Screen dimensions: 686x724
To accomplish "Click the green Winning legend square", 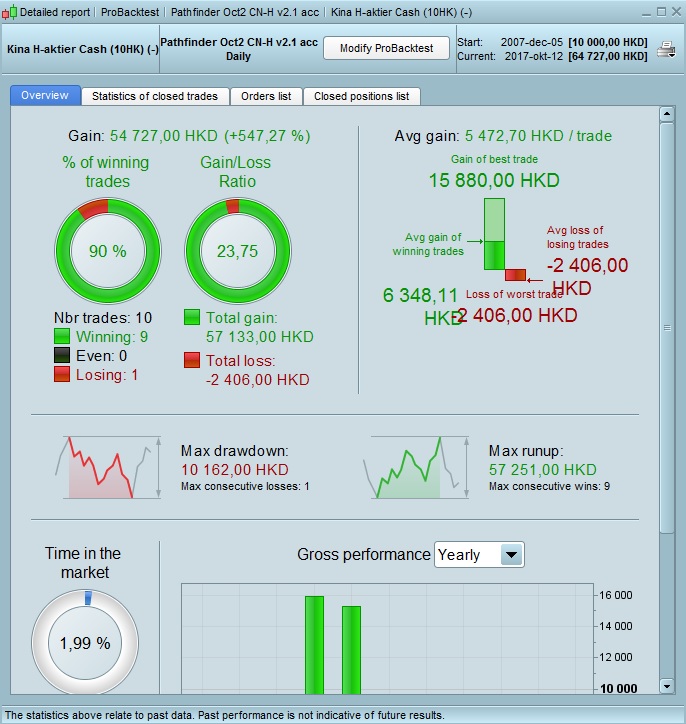I will [x=62, y=336].
